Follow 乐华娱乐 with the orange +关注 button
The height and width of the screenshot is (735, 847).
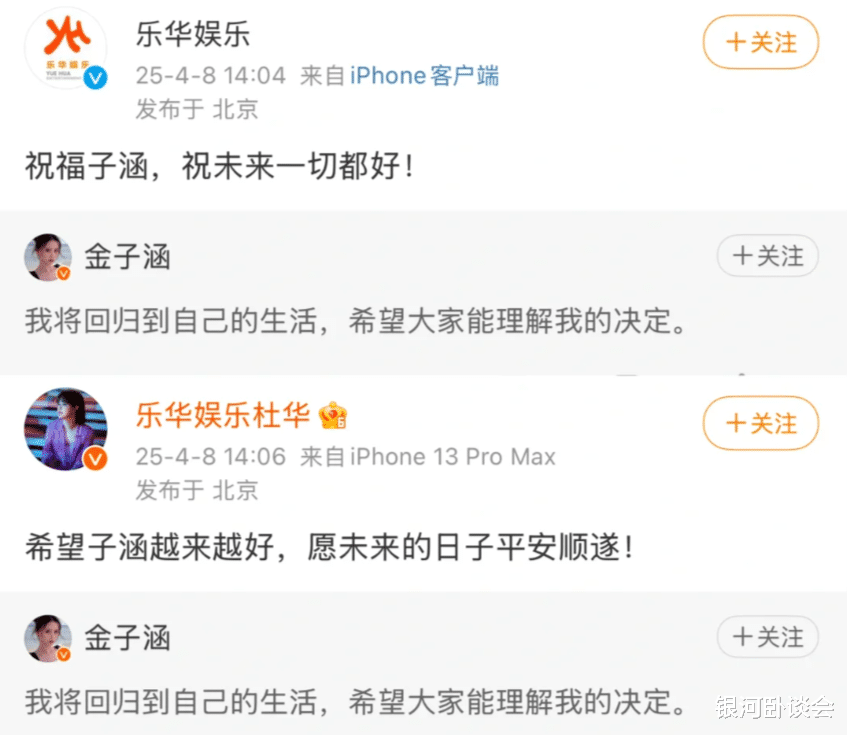(x=761, y=42)
